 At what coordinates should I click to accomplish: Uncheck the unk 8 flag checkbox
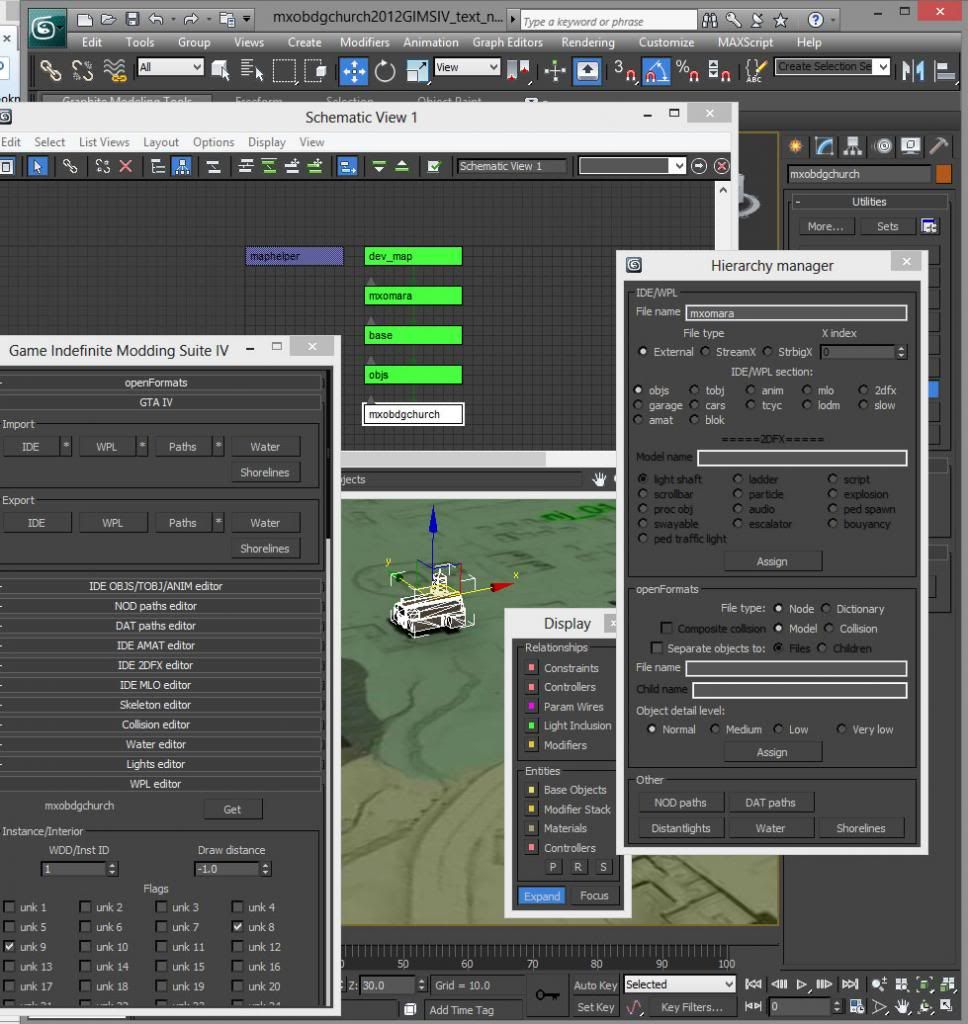(237, 927)
